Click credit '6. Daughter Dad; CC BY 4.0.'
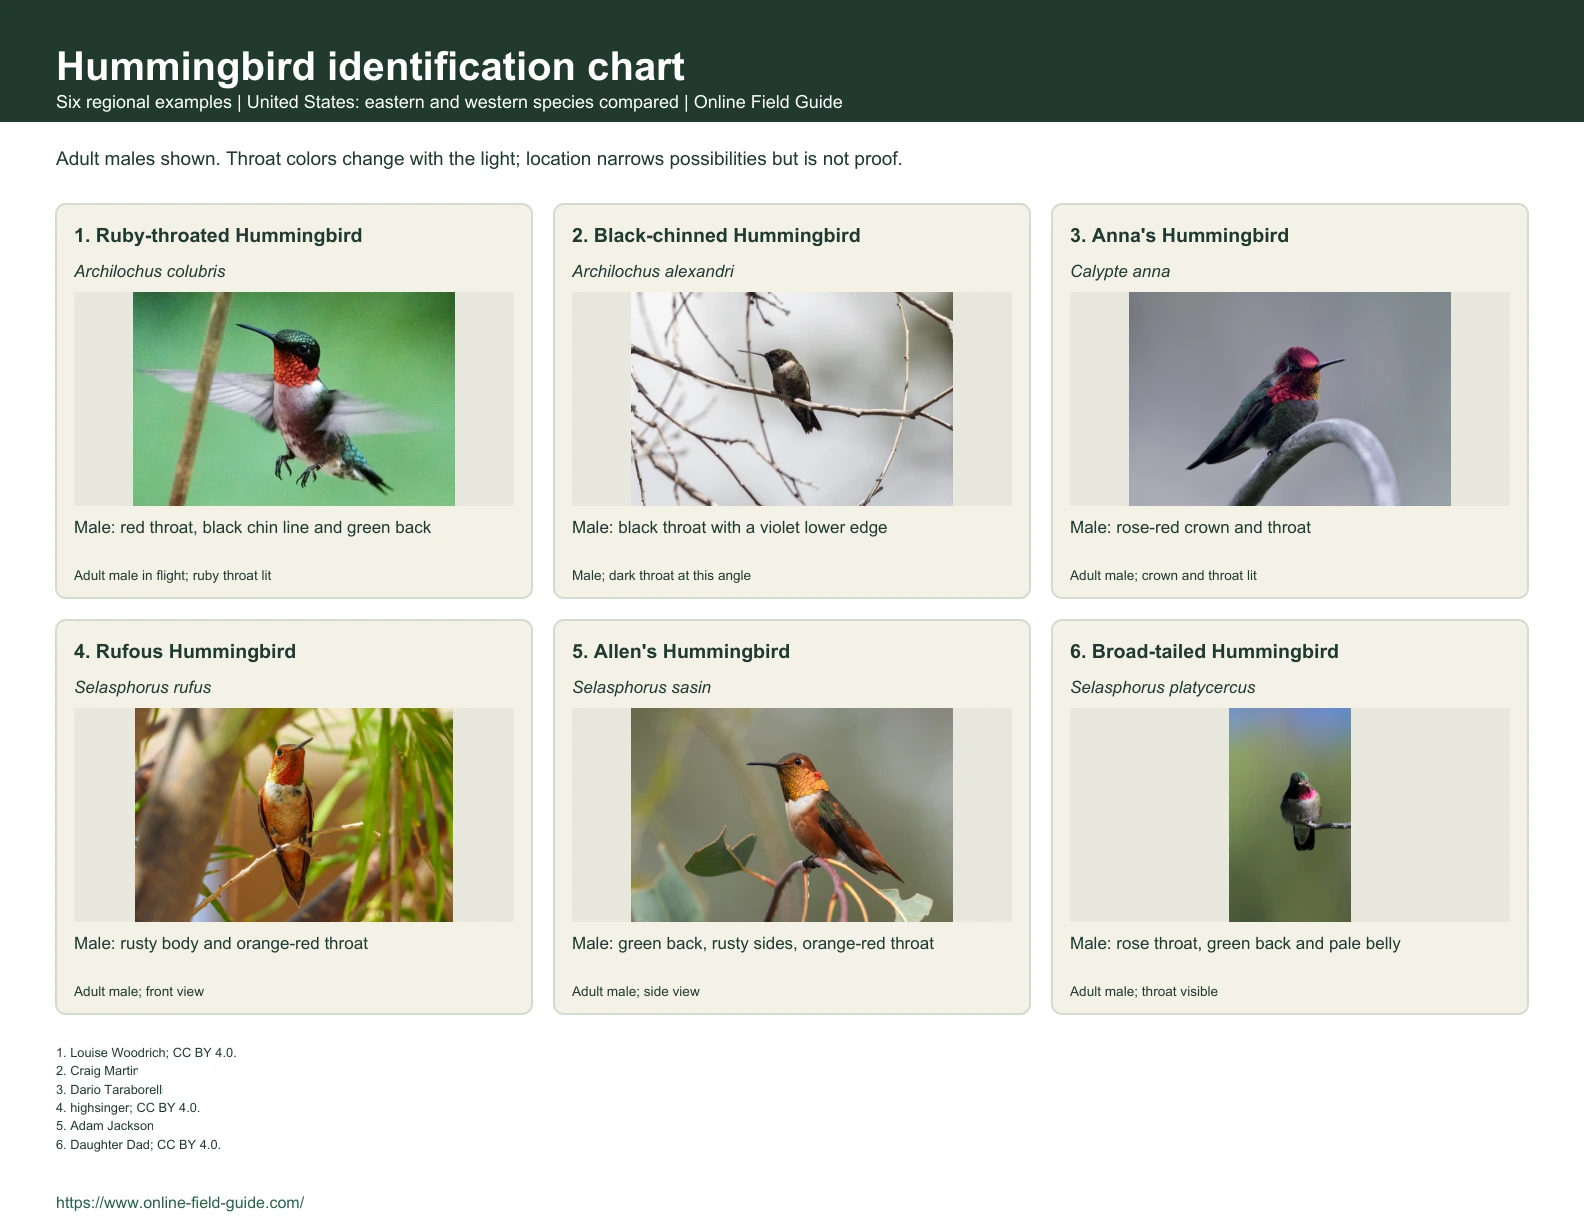Image resolution: width=1584 pixels, height=1224 pixels. tap(138, 1144)
